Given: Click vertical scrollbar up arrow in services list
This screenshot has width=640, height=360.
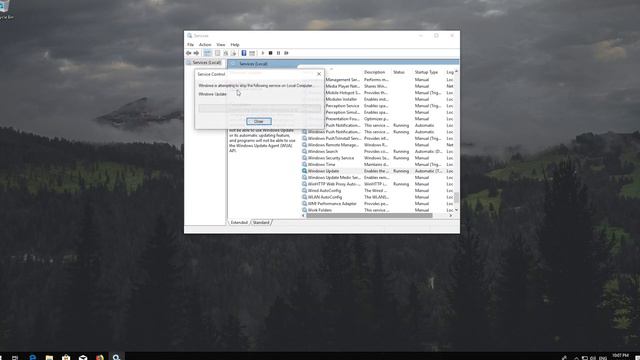Looking at the screenshot, I should click(x=456, y=72).
